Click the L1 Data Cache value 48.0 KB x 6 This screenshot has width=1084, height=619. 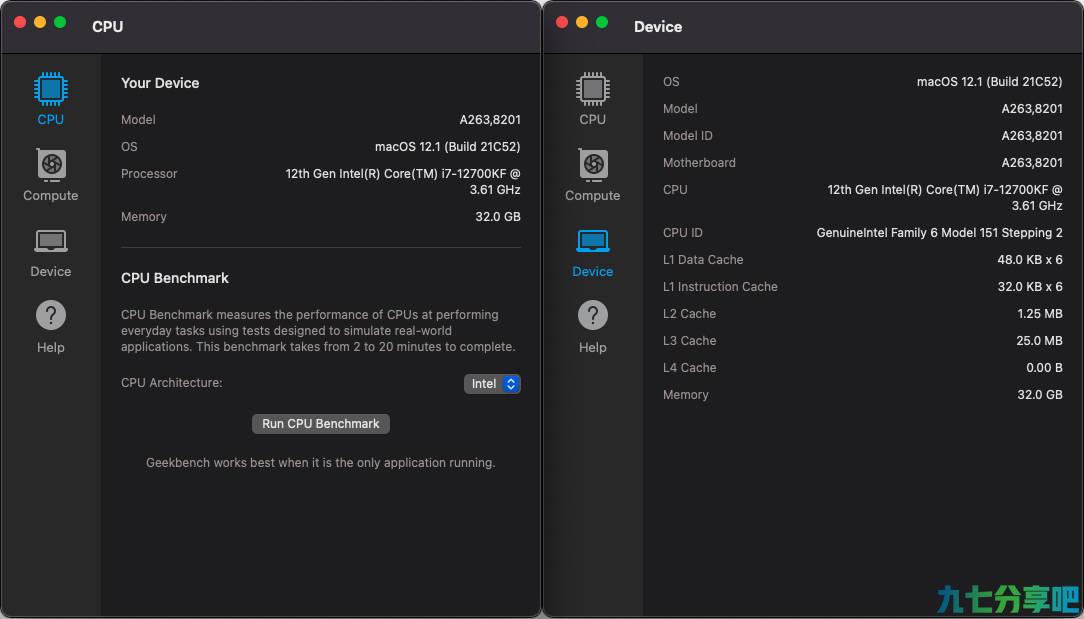(x=1030, y=259)
